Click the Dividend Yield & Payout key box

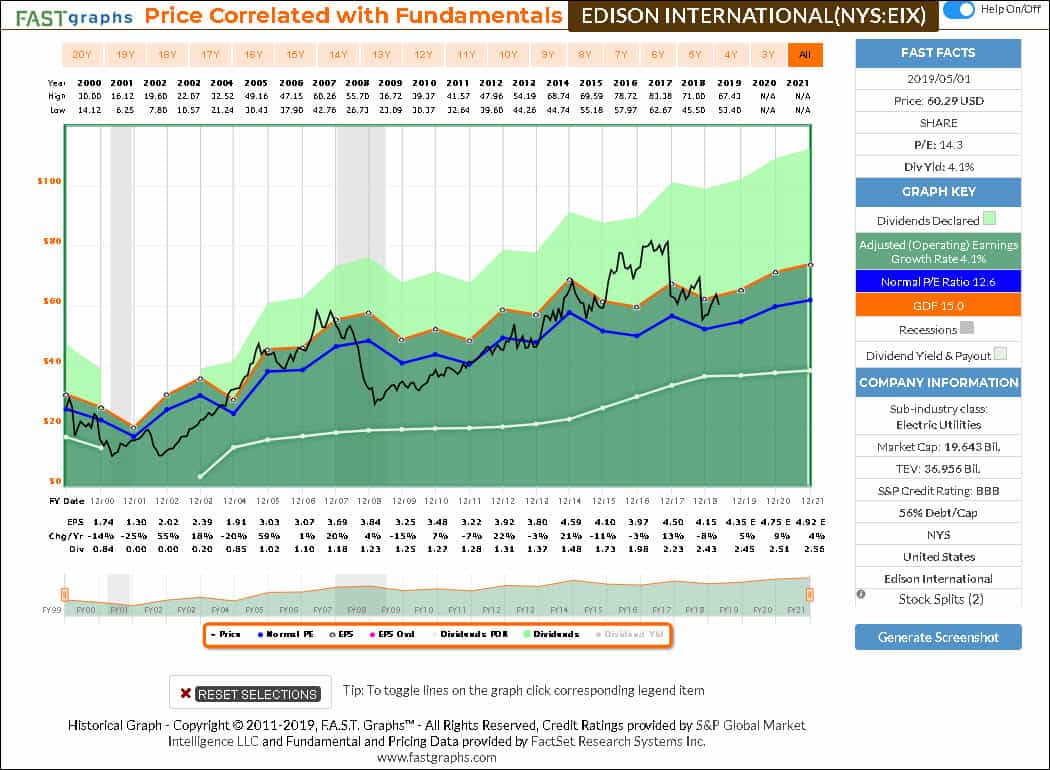tap(1000, 355)
